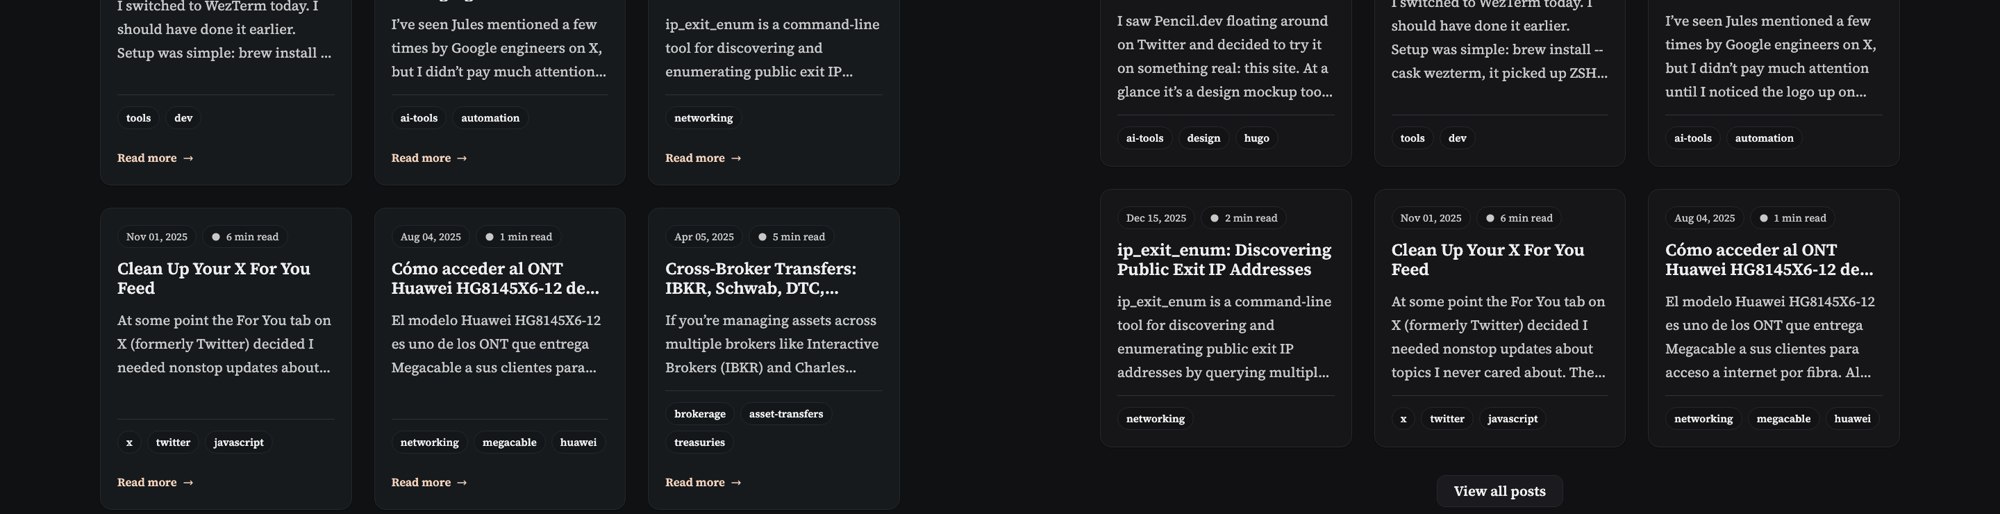Click the treasuries tag

click(699, 442)
